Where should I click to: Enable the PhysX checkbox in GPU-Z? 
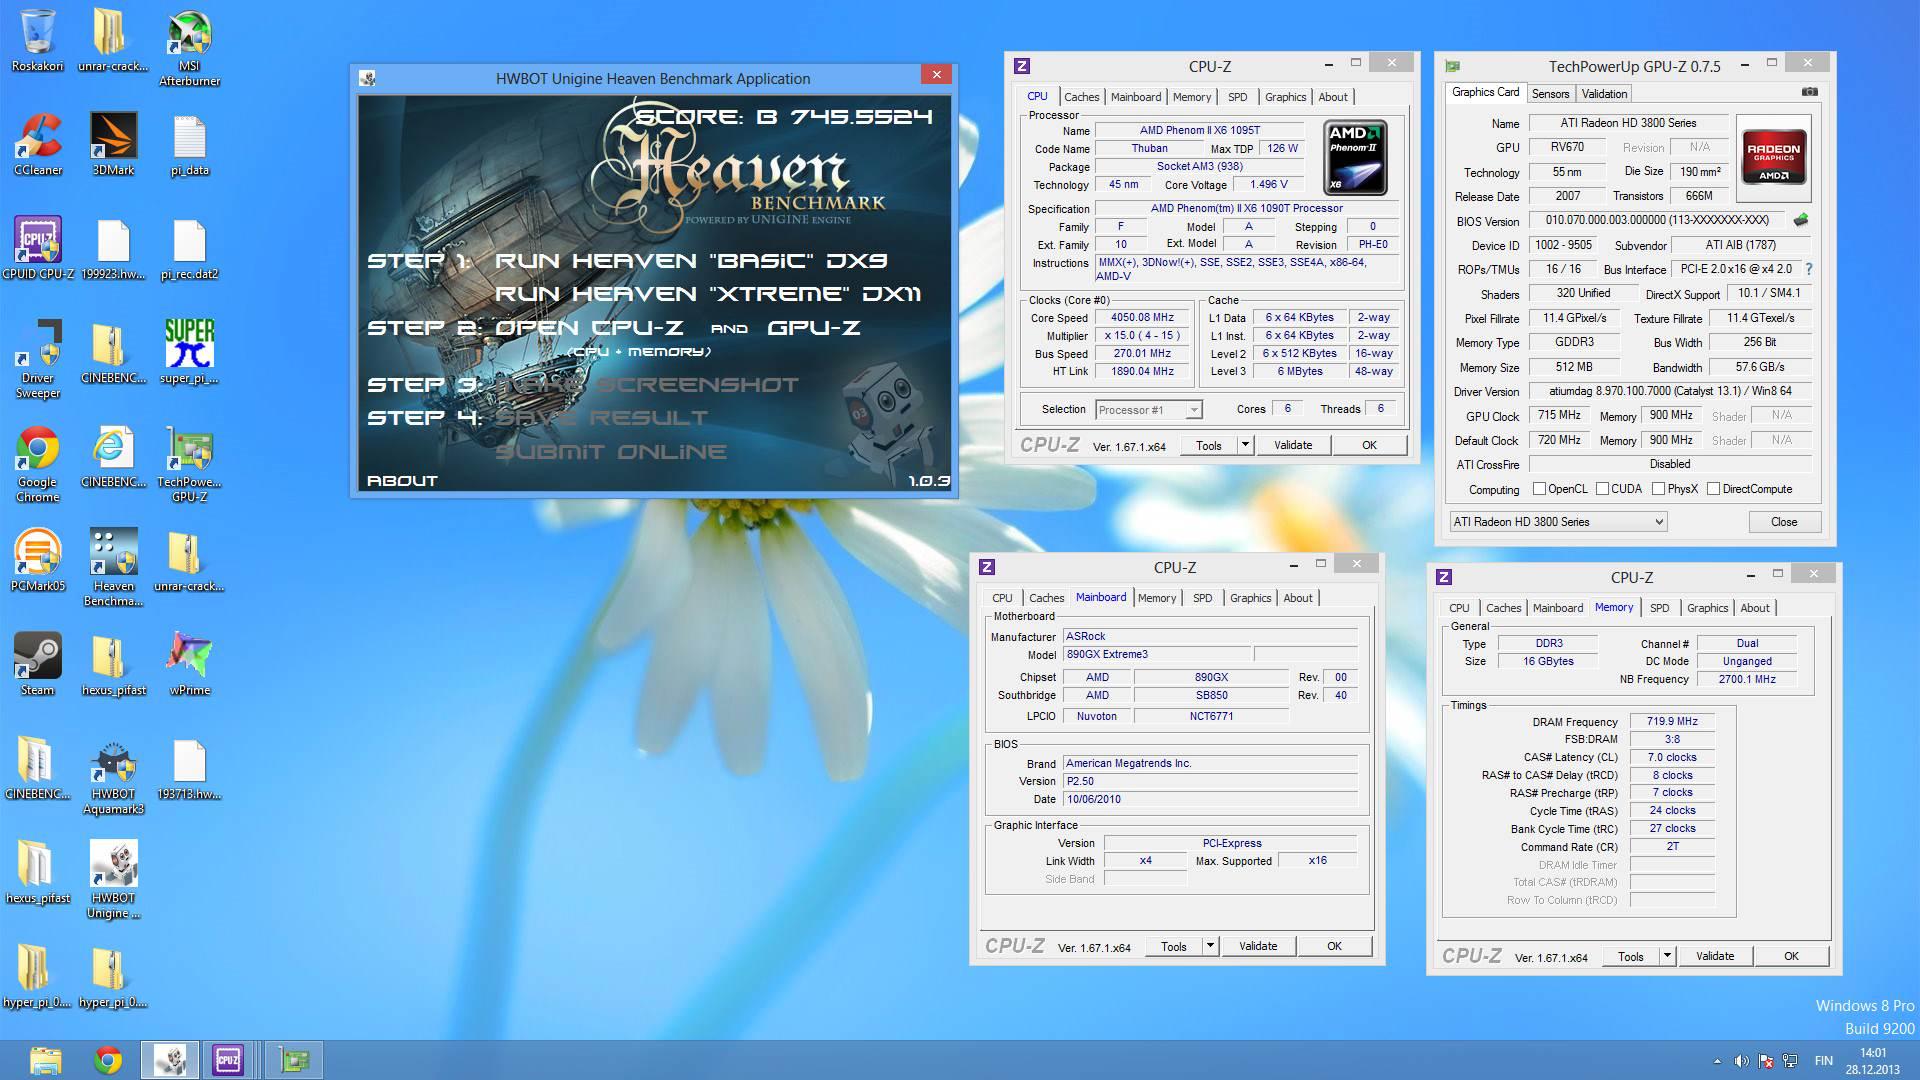1658,489
